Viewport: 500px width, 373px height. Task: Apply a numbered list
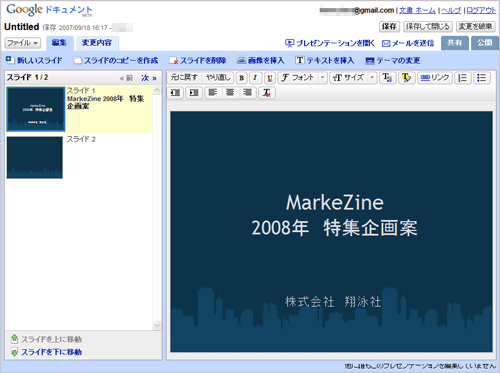(x=463, y=78)
